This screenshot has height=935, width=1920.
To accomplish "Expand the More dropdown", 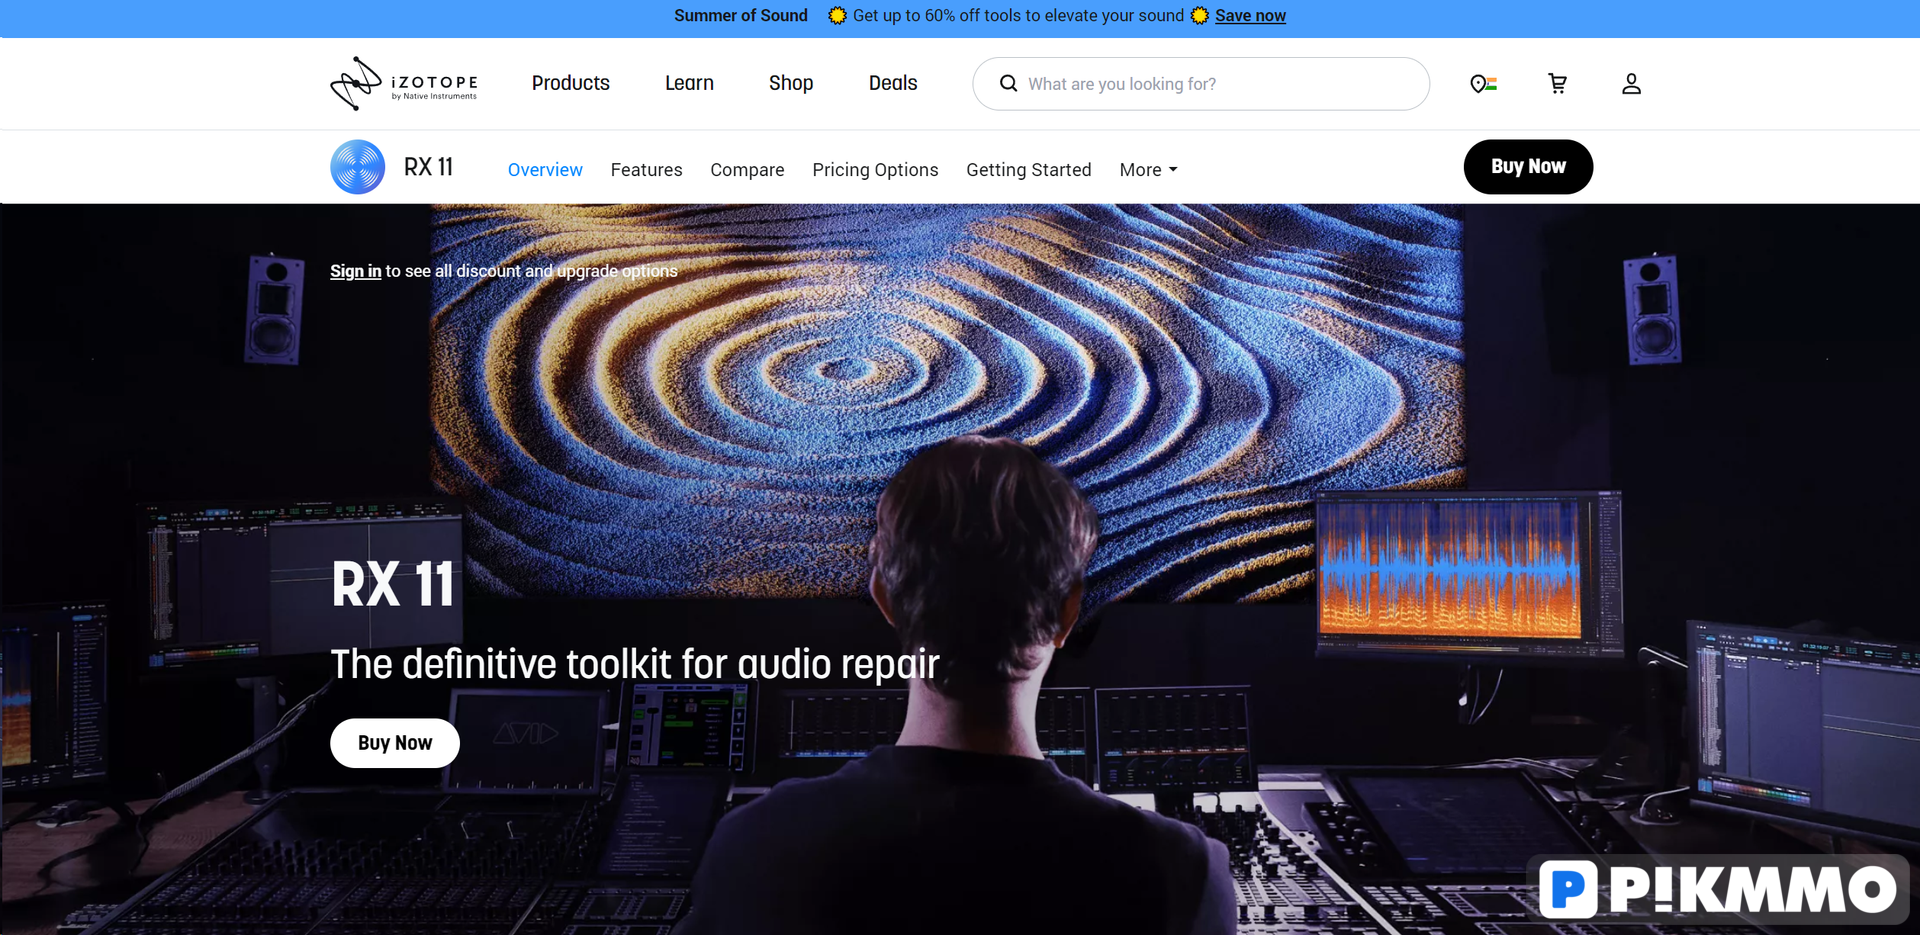I will pyautogui.click(x=1148, y=170).
